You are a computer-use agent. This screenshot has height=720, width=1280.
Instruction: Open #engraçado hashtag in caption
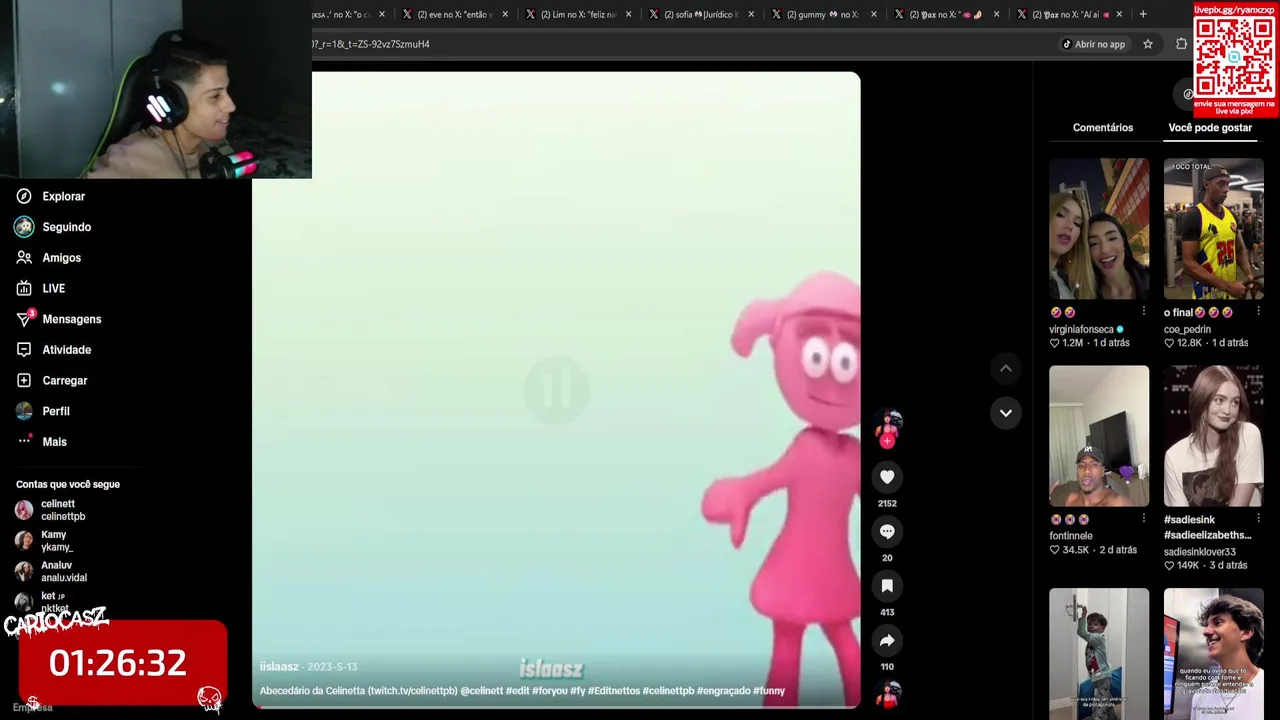pyautogui.click(x=724, y=691)
